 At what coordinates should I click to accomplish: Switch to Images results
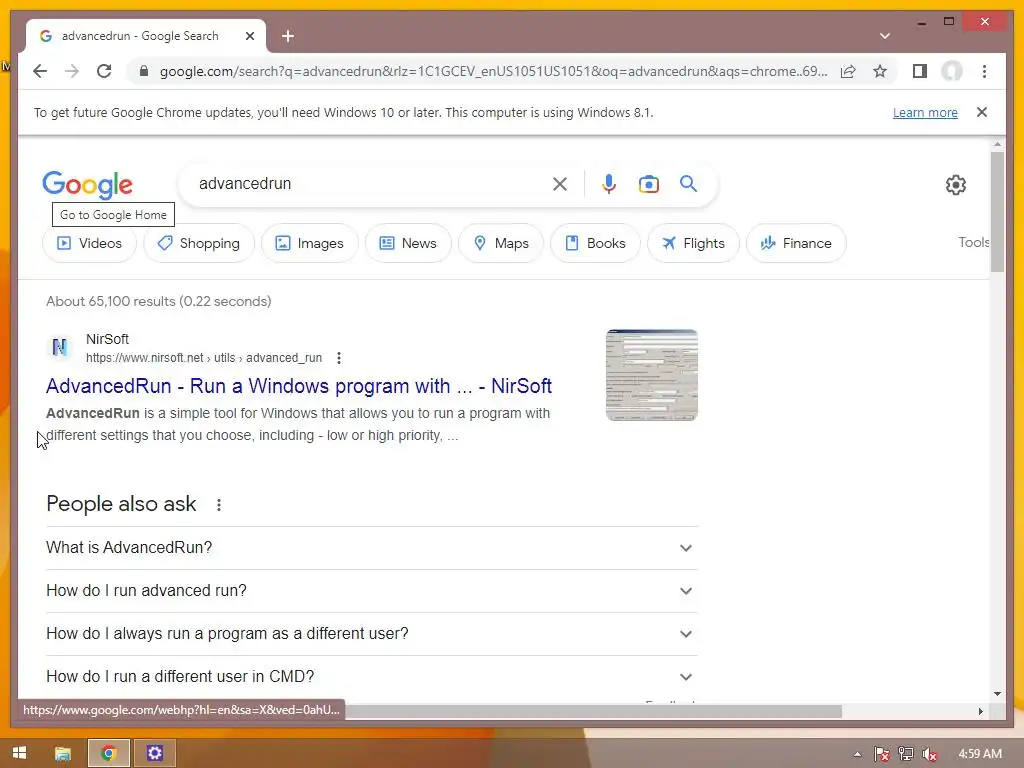pyautogui.click(x=310, y=243)
